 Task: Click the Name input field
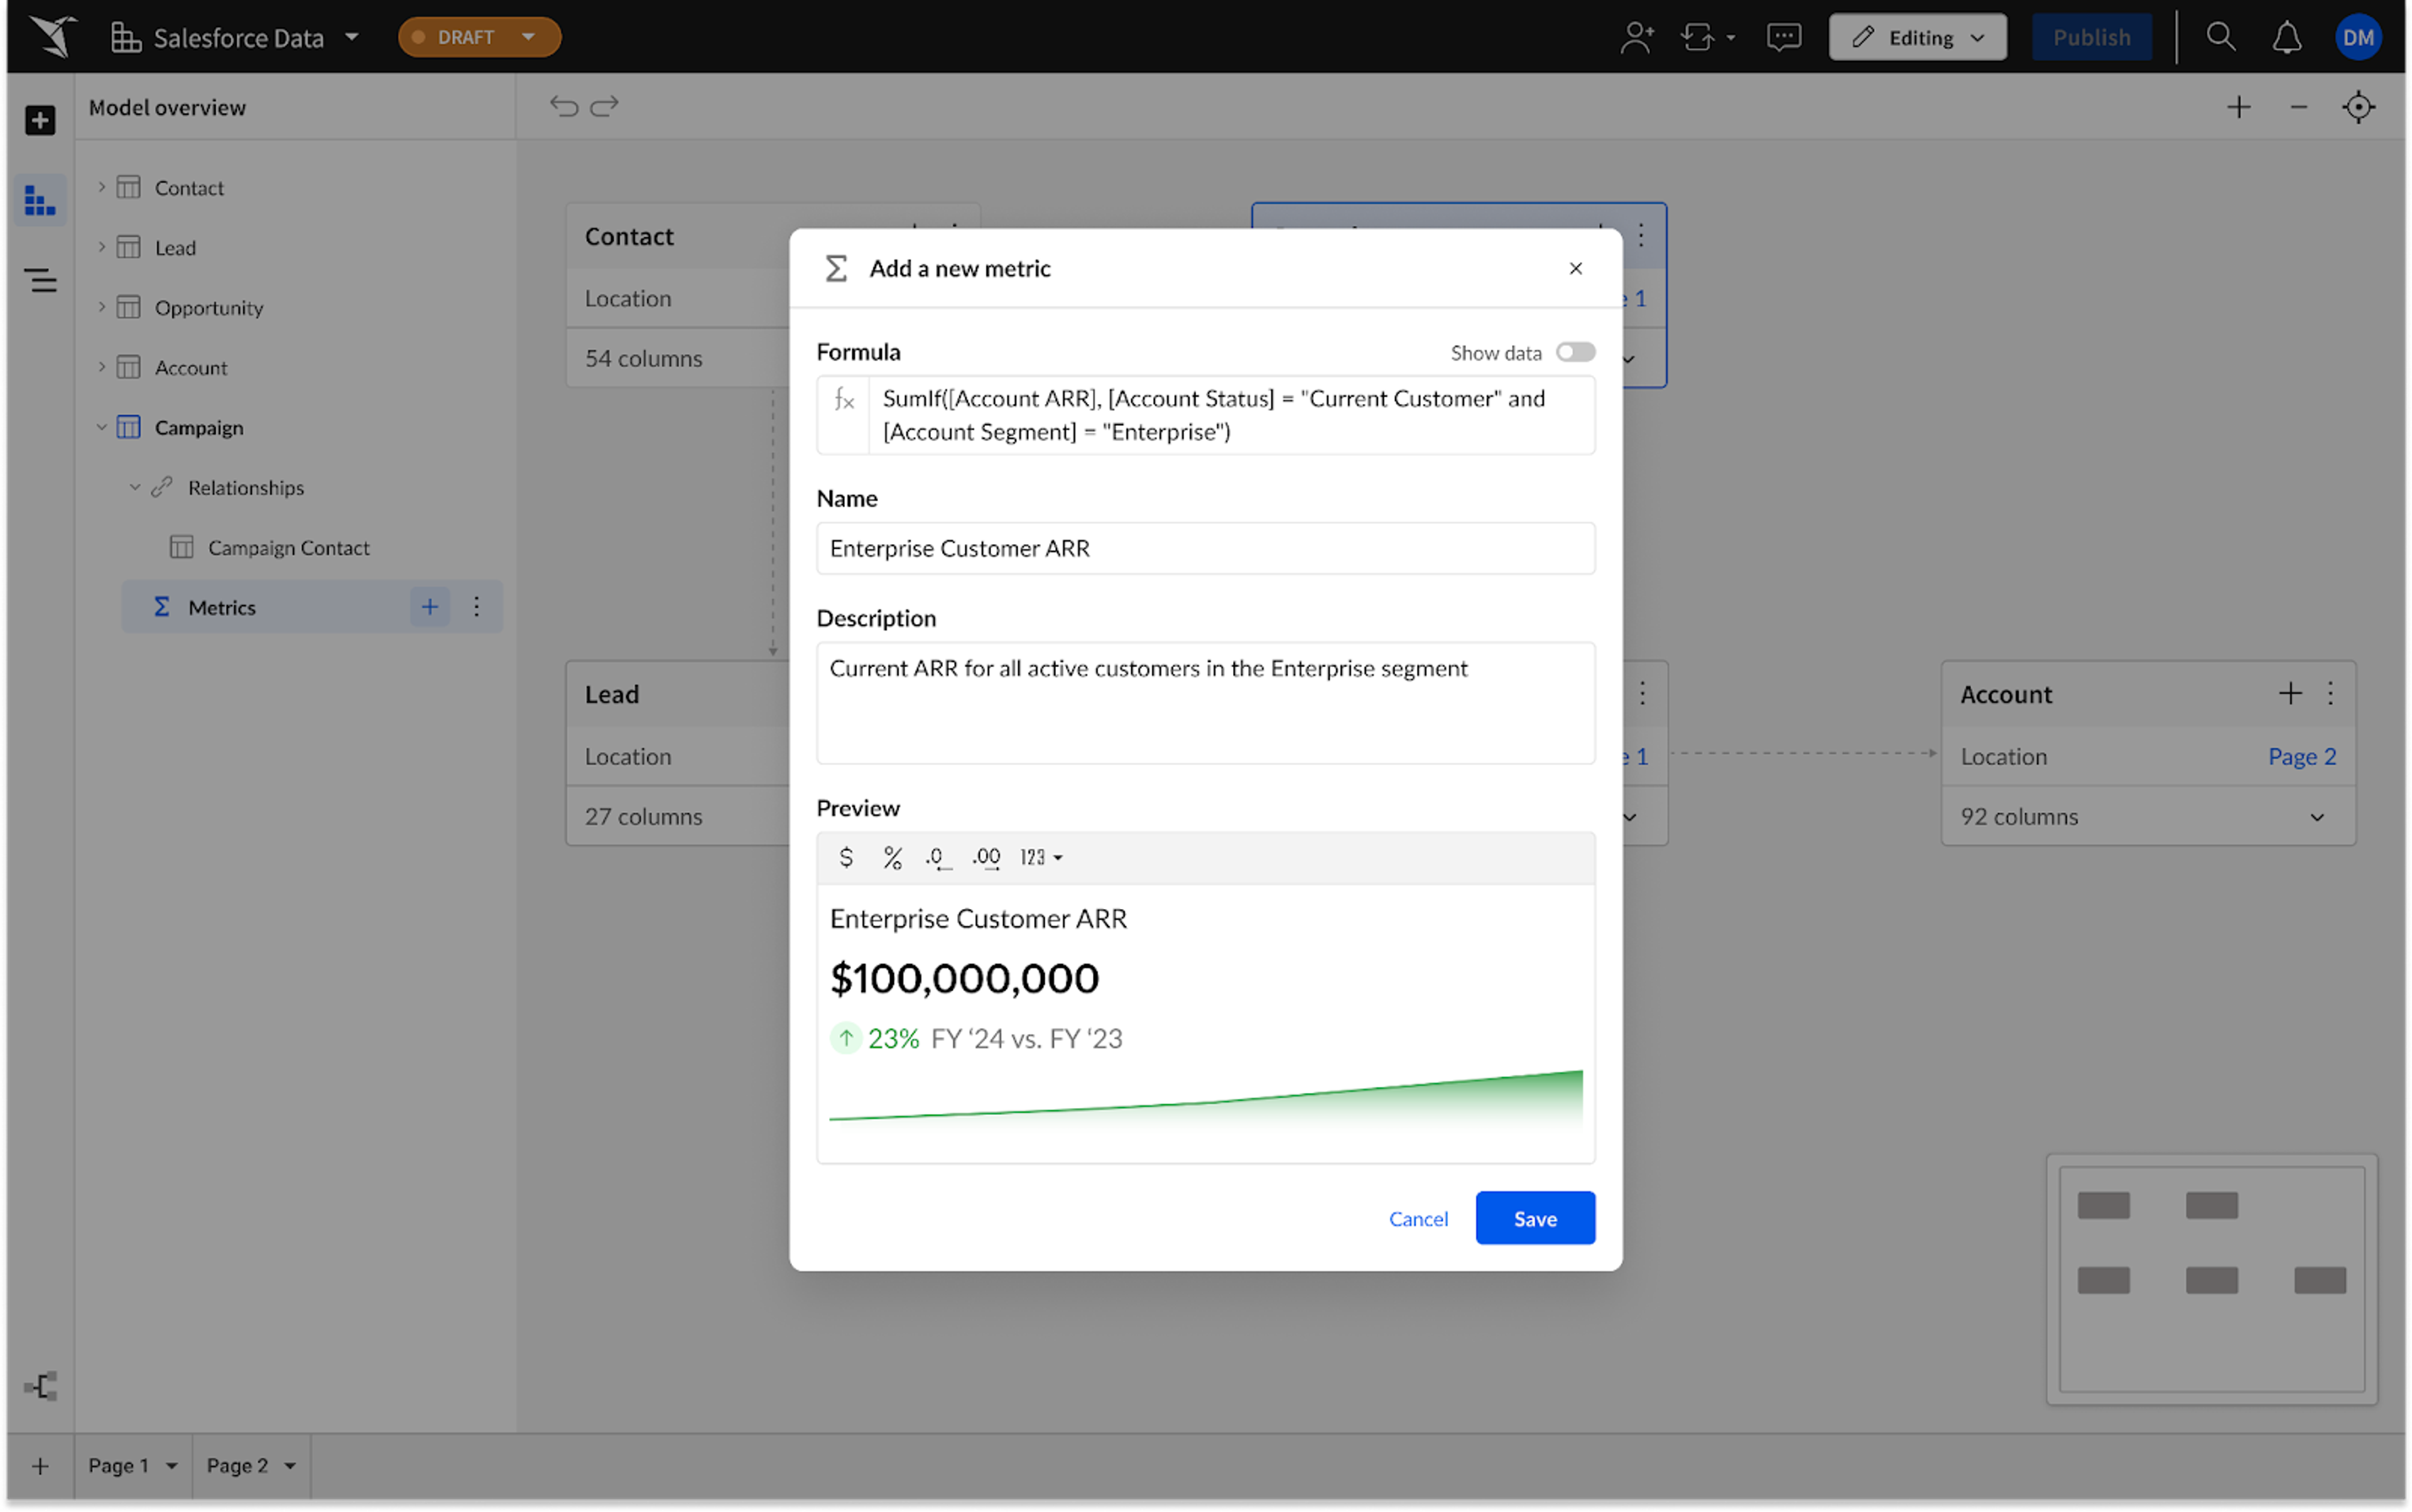tap(1205, 548)
